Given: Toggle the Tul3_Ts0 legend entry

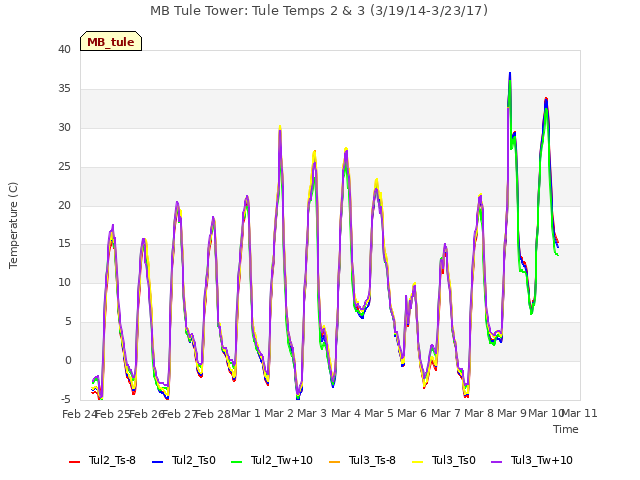Looking at the screenshot, I should point(444,460).
